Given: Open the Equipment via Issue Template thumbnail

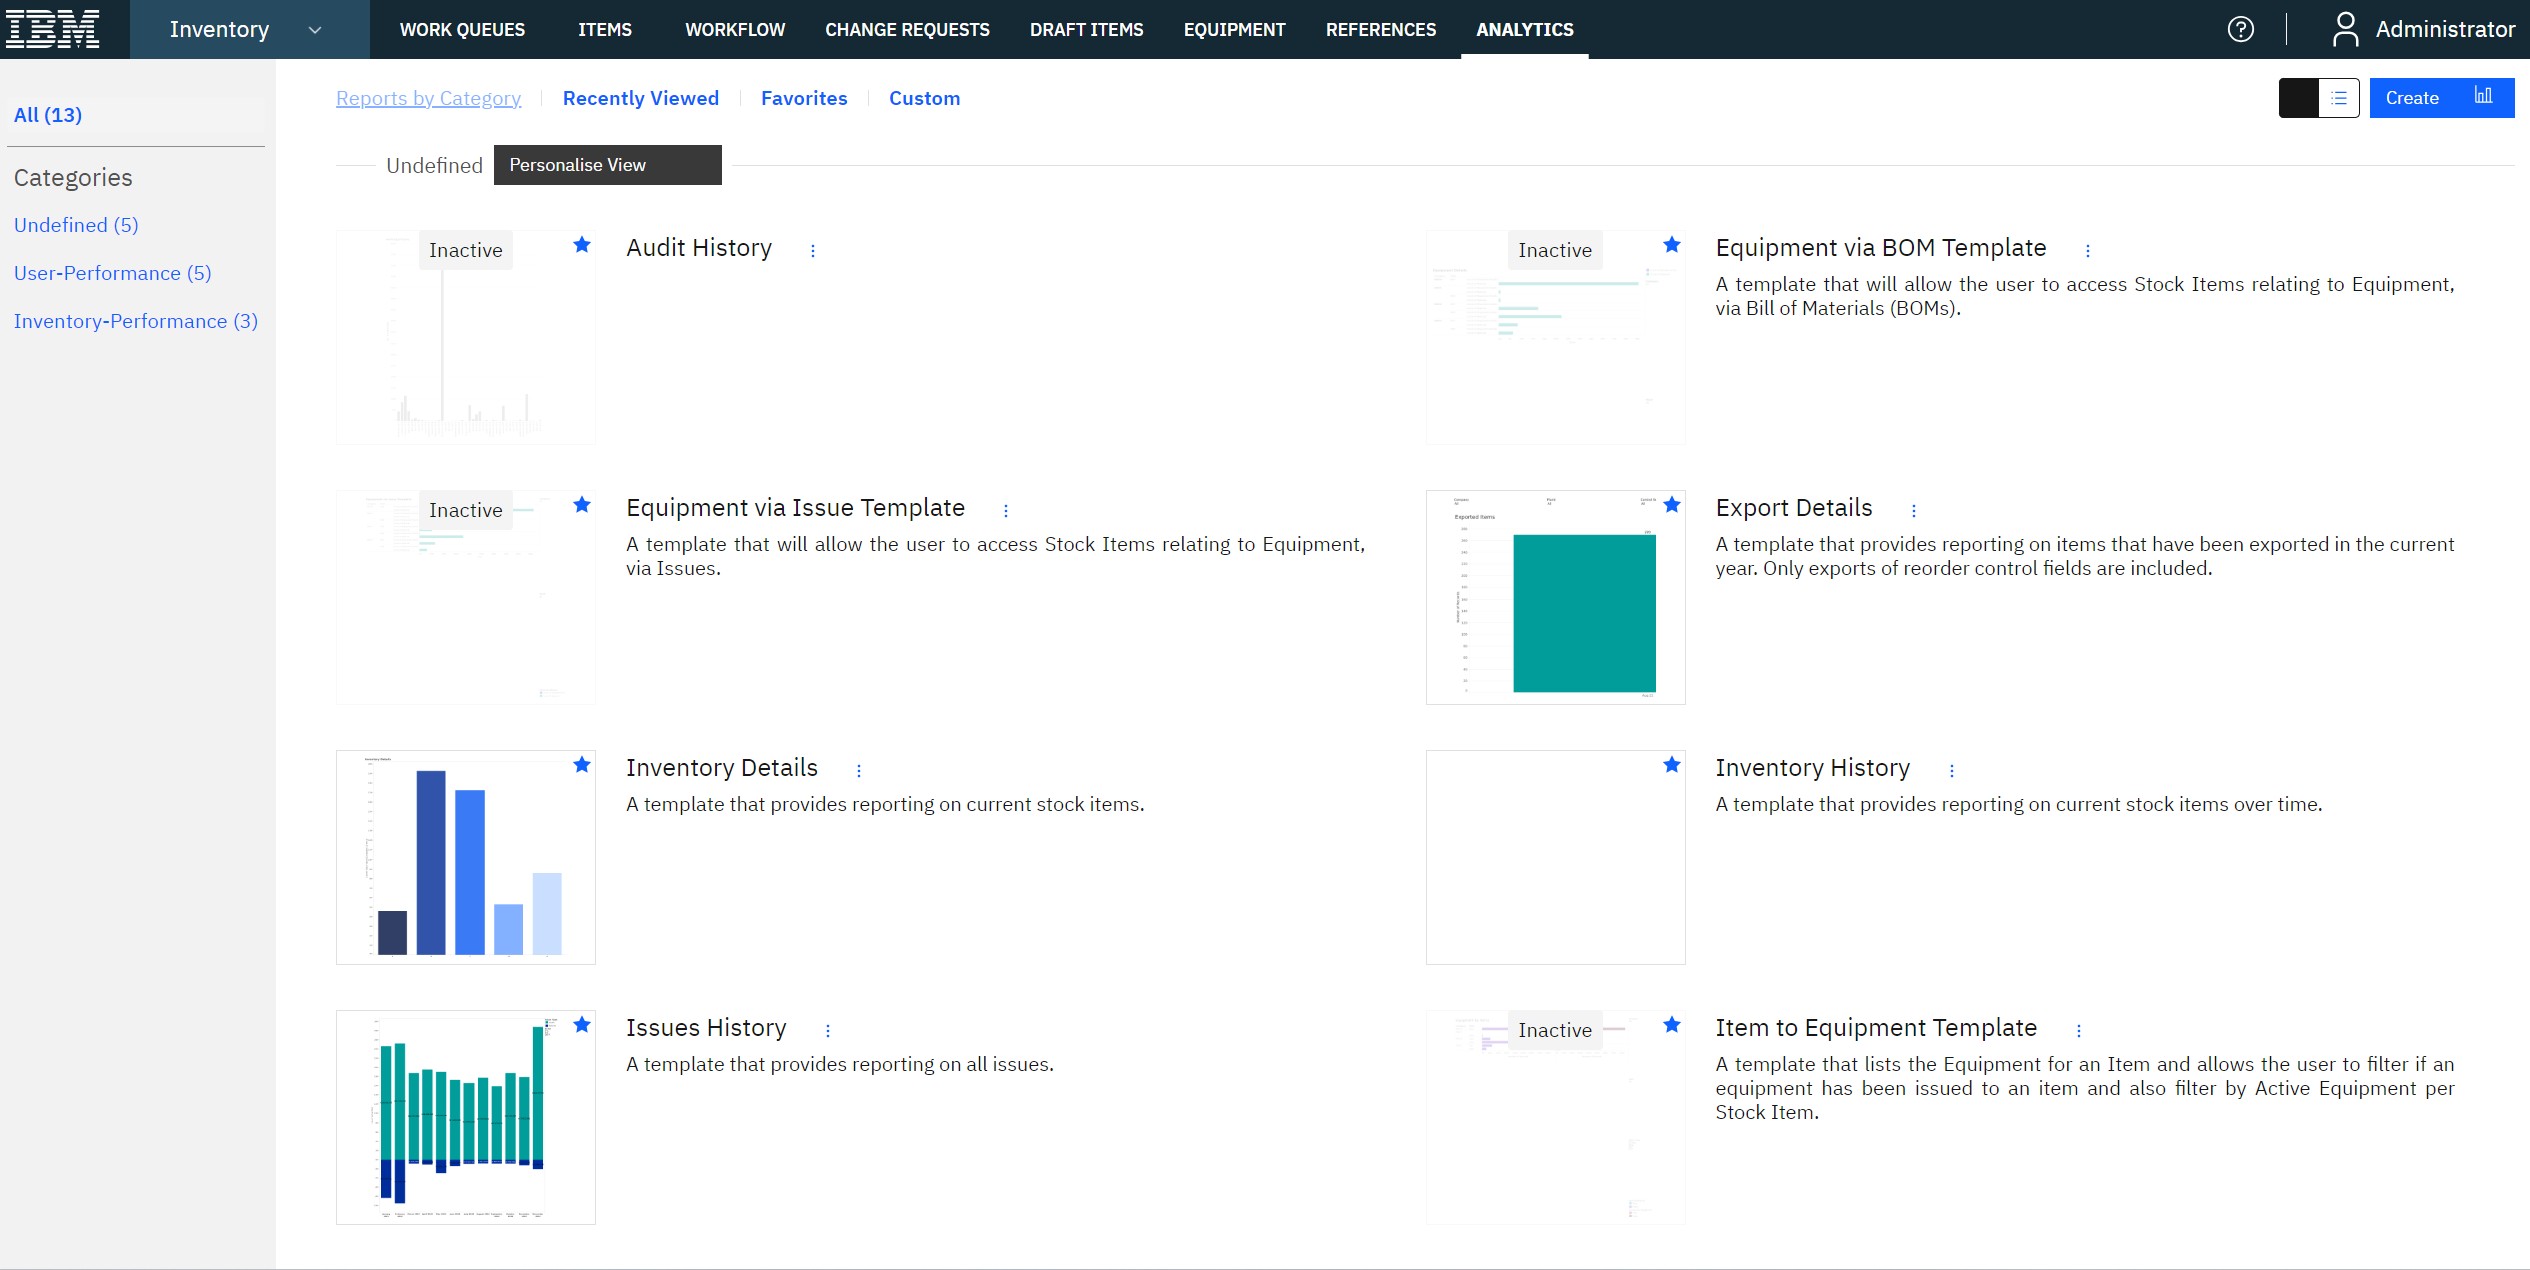Looking at the screenshot, I should pyautogui.click(x=466, y=597).
